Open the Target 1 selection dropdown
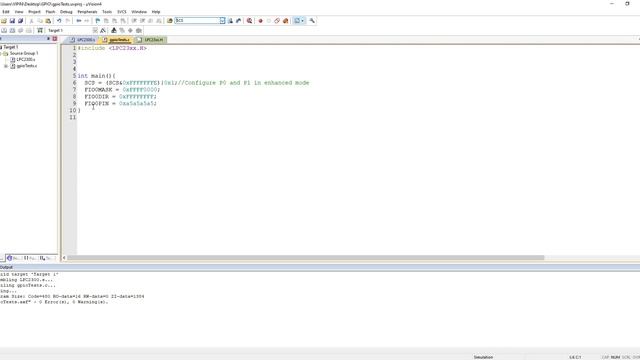Image resolution: width=640 pixels, height=360 pixels. coord(95,31)
